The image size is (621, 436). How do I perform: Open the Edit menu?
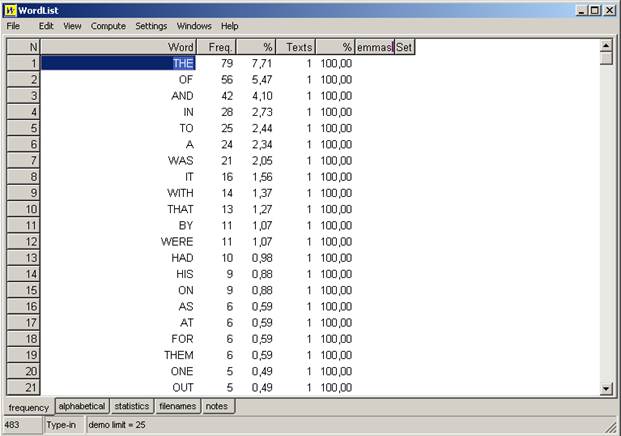46,26
